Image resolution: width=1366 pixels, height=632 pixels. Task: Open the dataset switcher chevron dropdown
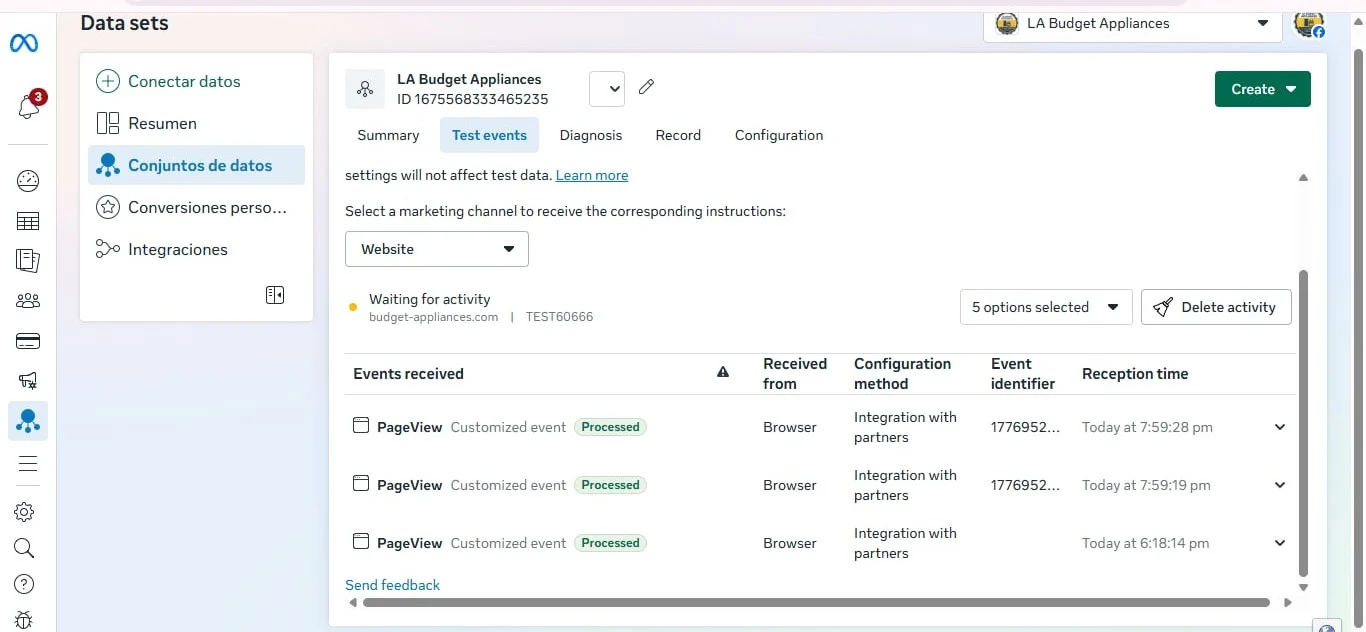coord(607,88)
